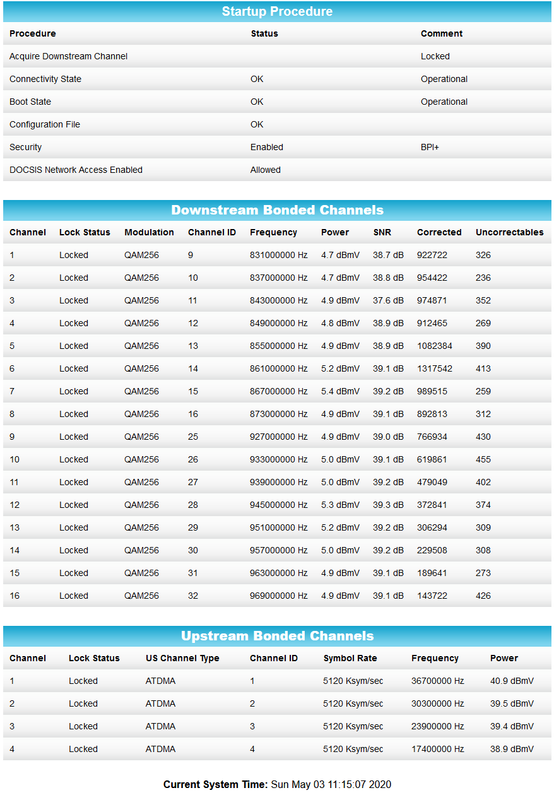Click frequency 963000000 Hz
Screen dimensions: 554x800
279,573
